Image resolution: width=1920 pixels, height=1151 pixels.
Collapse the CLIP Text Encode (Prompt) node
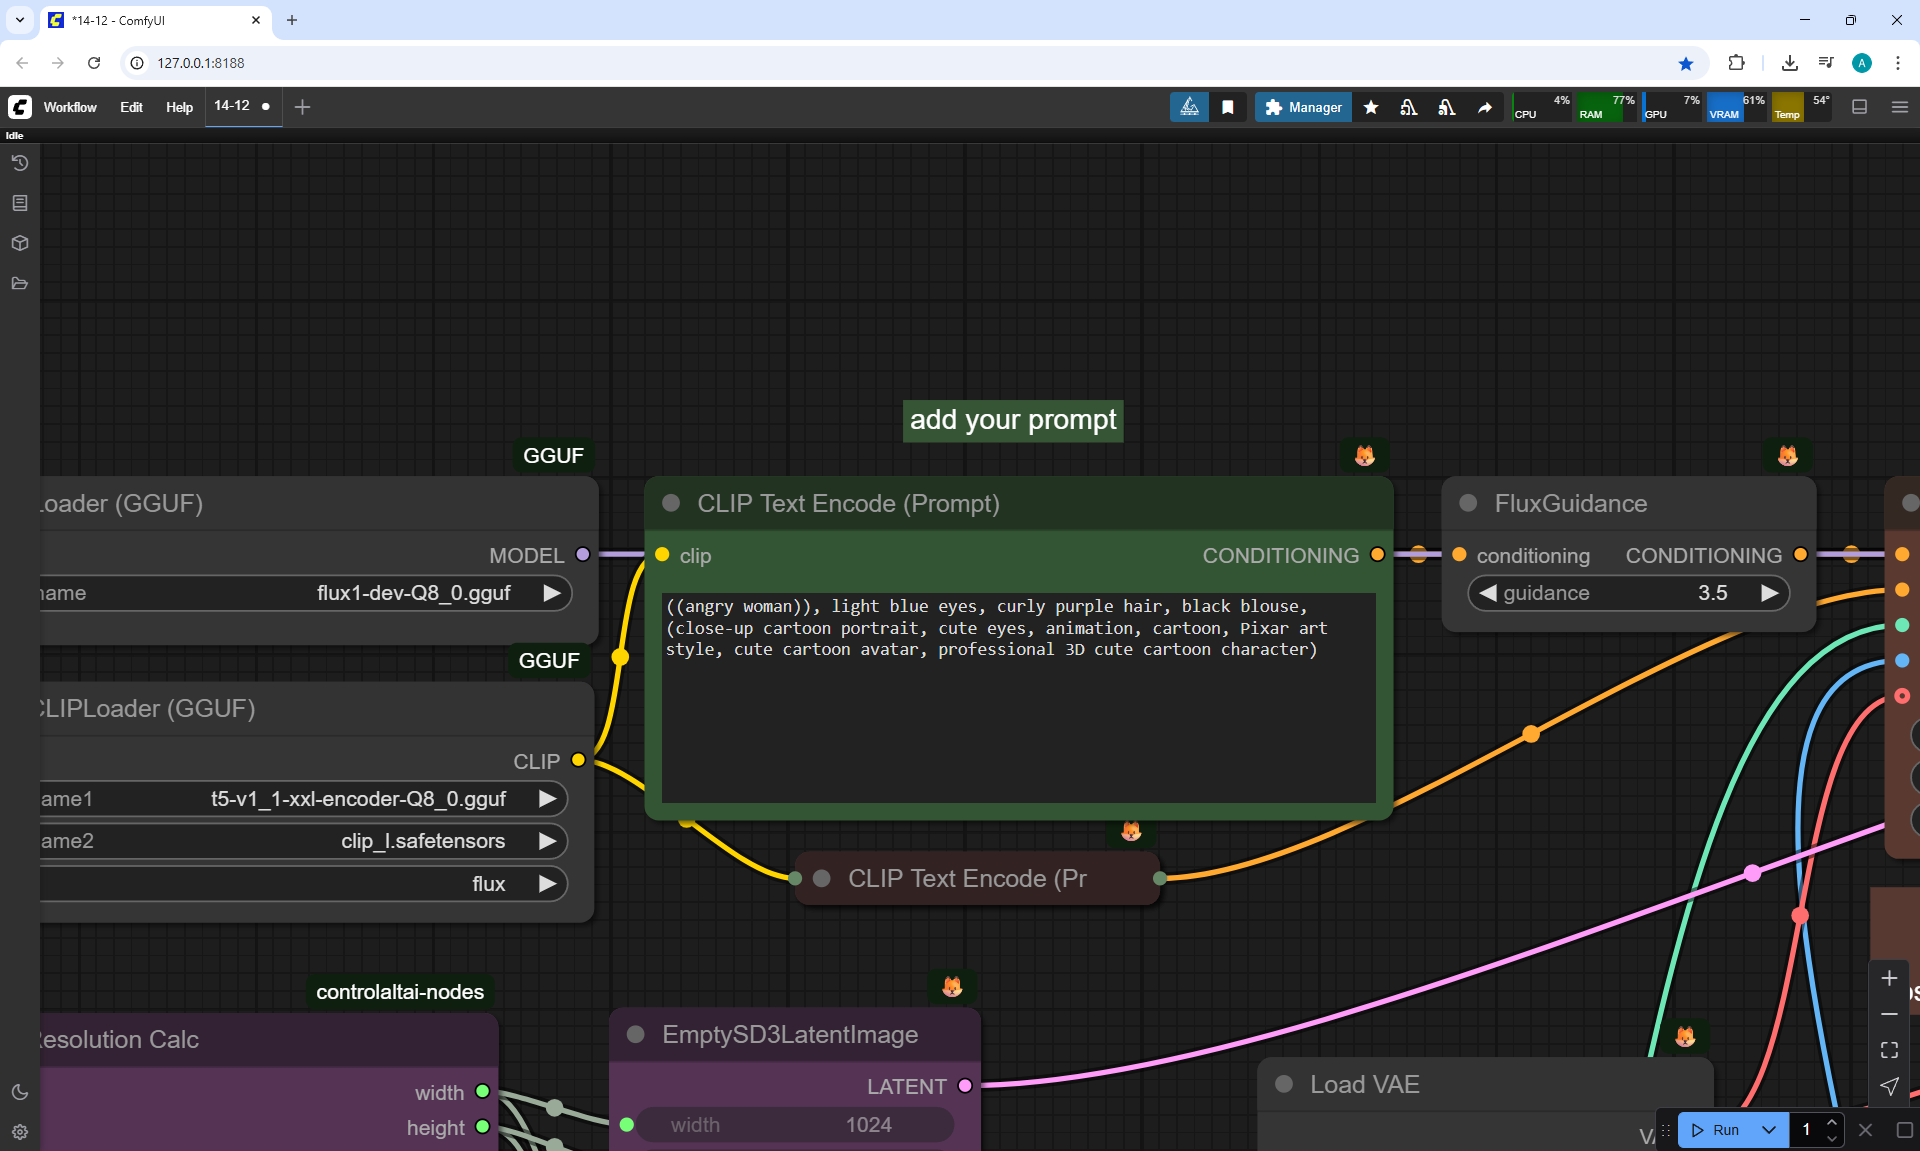click(x=672, y=503)
